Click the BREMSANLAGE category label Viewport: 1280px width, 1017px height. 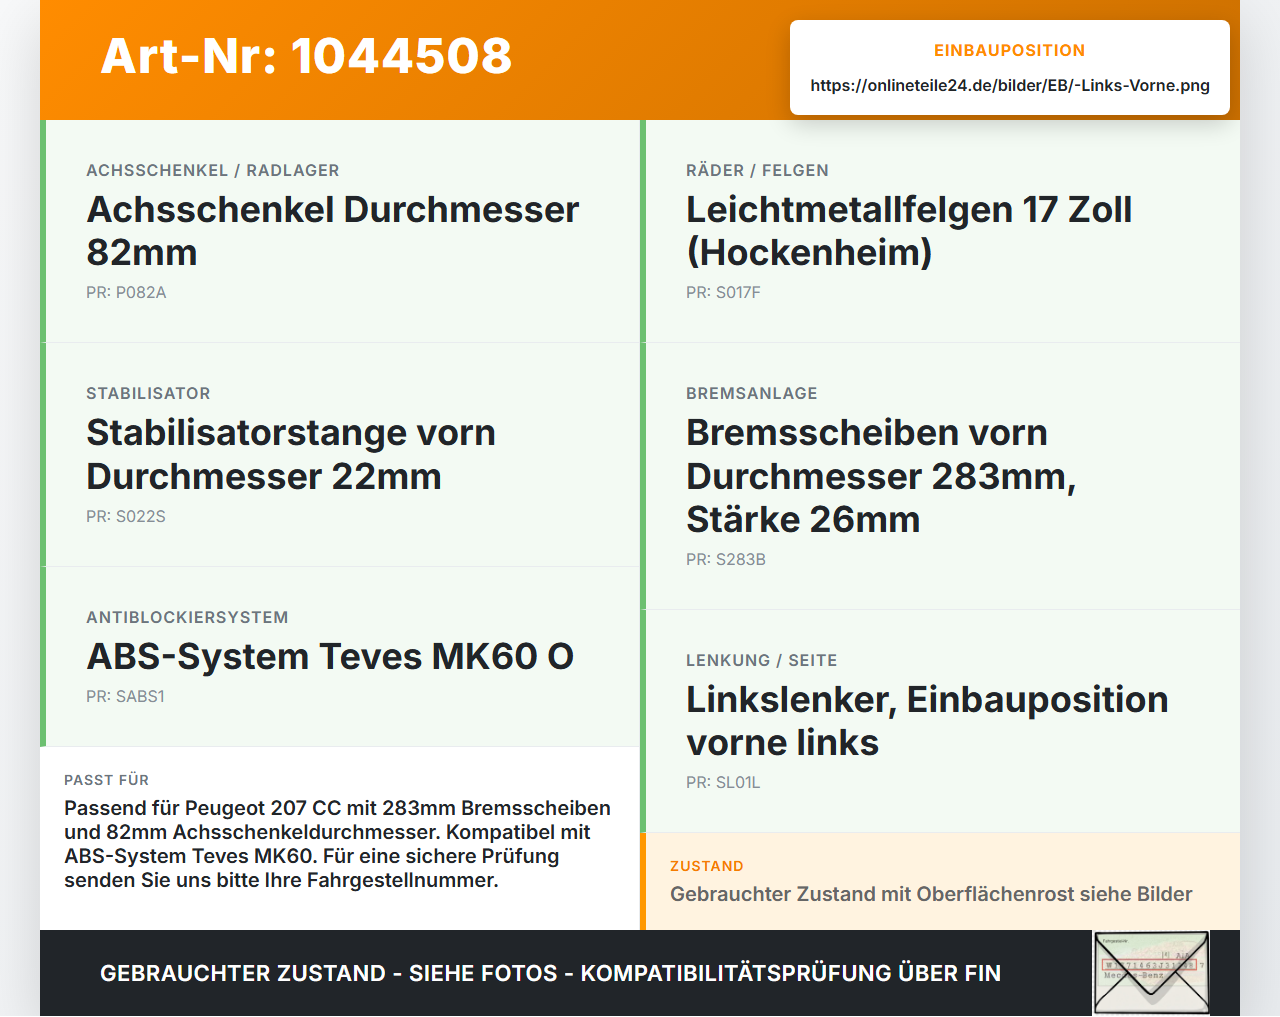coord(752,393)
